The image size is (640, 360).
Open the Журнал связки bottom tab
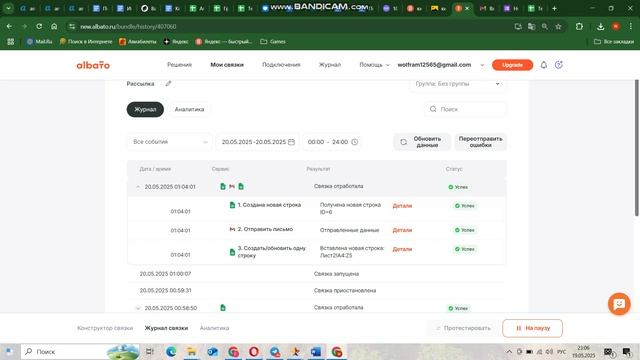point(166,328)
